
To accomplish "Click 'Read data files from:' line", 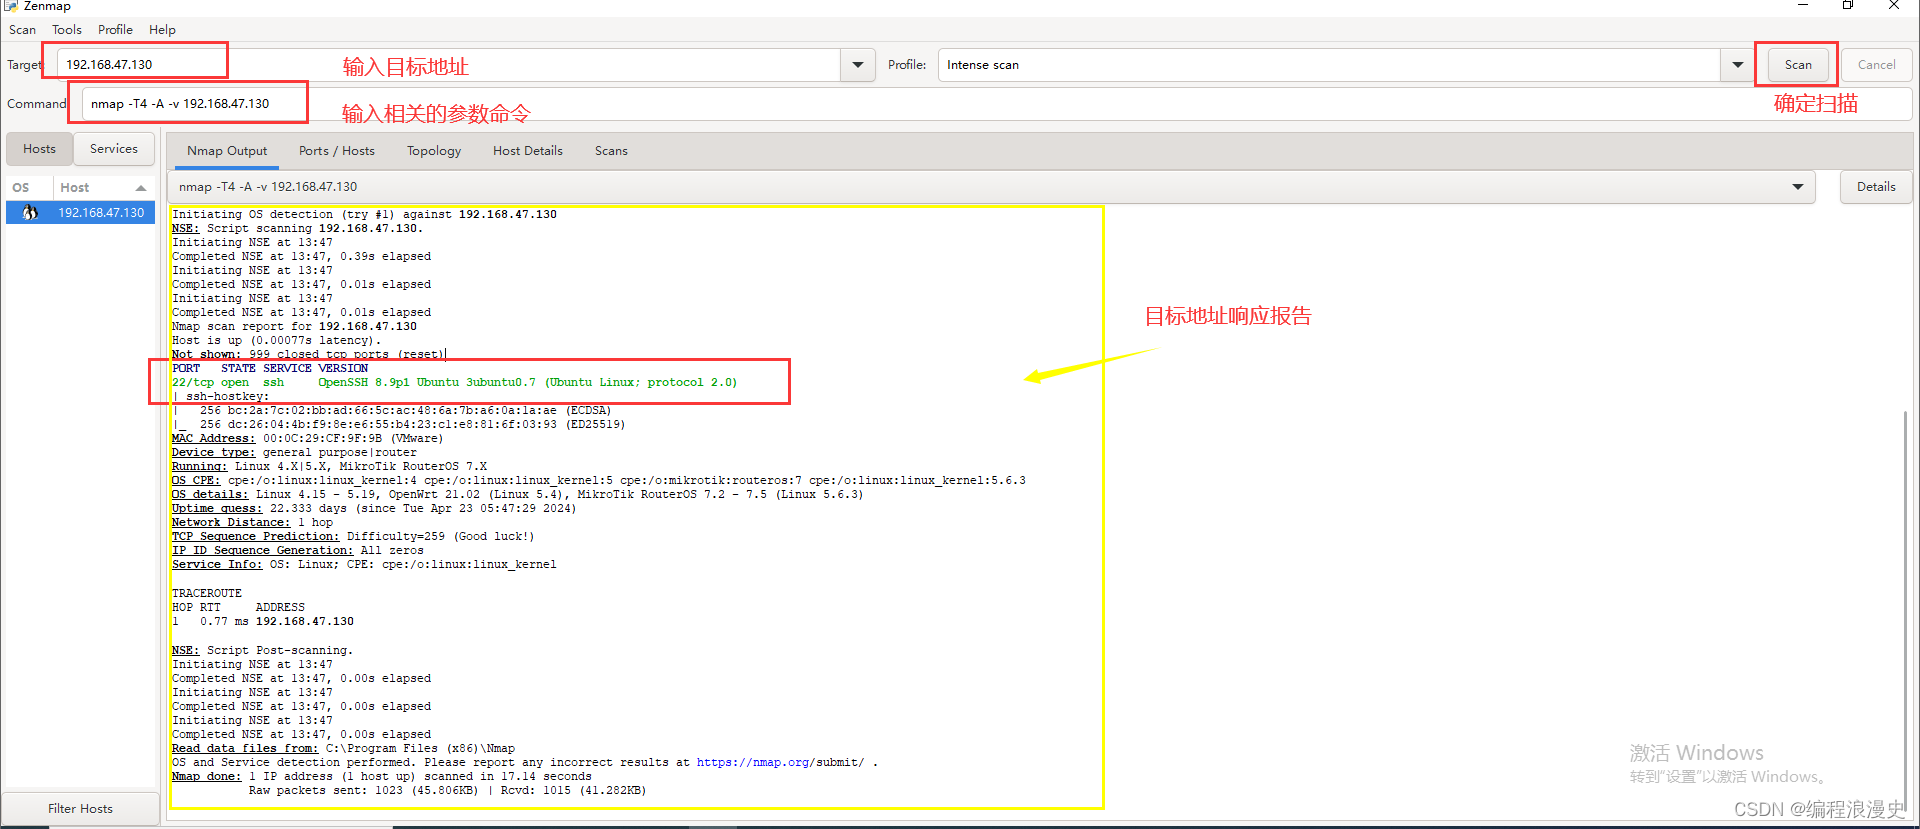I will point(343,748).
